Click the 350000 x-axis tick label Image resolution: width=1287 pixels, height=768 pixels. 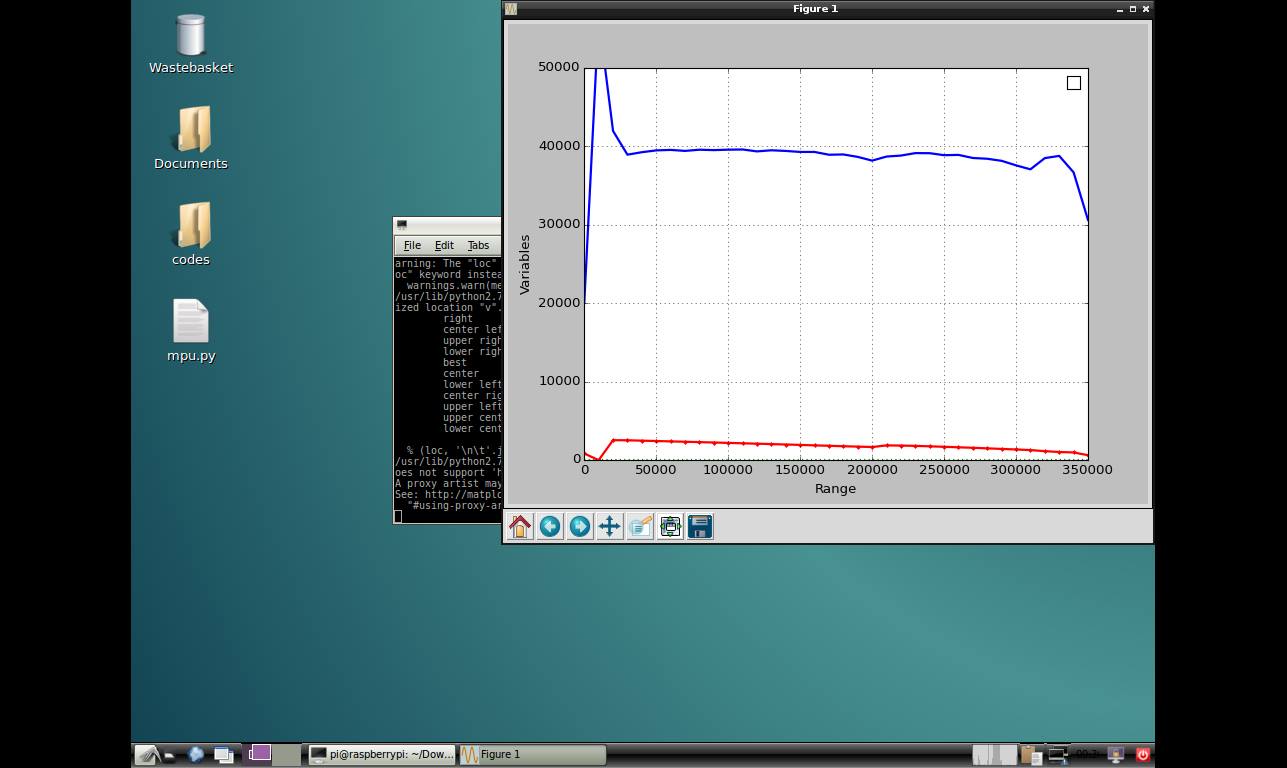(x=1087, y=469)
